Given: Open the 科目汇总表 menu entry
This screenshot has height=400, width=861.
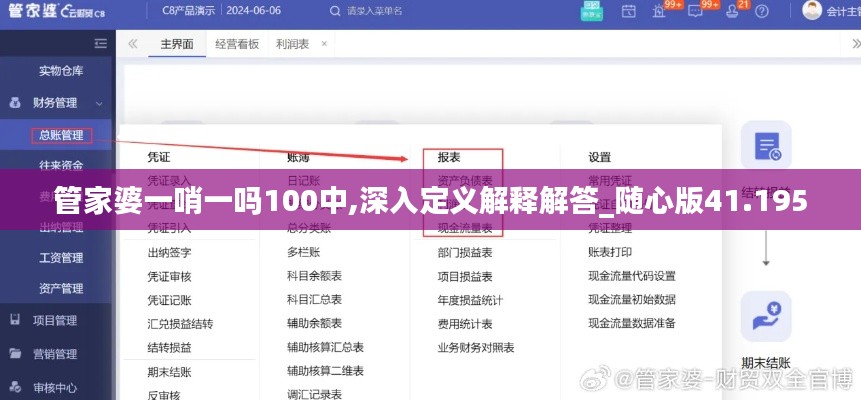Looking at the screenshot, I should (314, 299).
